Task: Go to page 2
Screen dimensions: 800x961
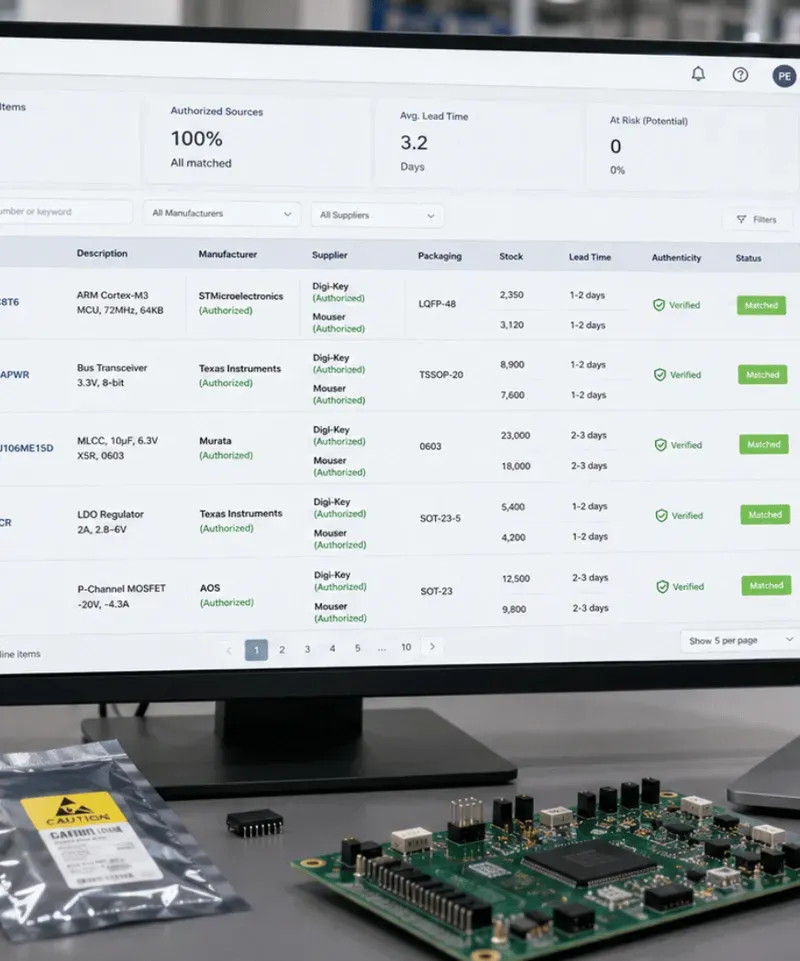Action: click(x=282, y=650)
